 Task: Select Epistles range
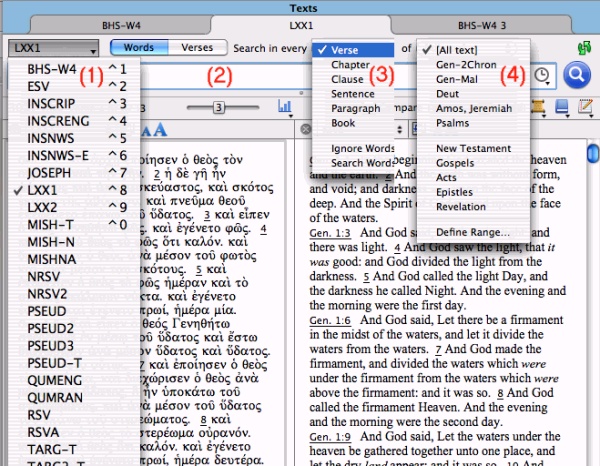tap(473, 192)
